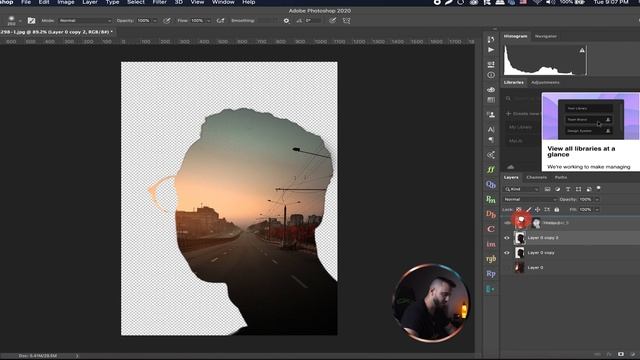This screenshot has height=360, width=640.
Task: Open the Window menu
Action: click(x=223, y=2)
